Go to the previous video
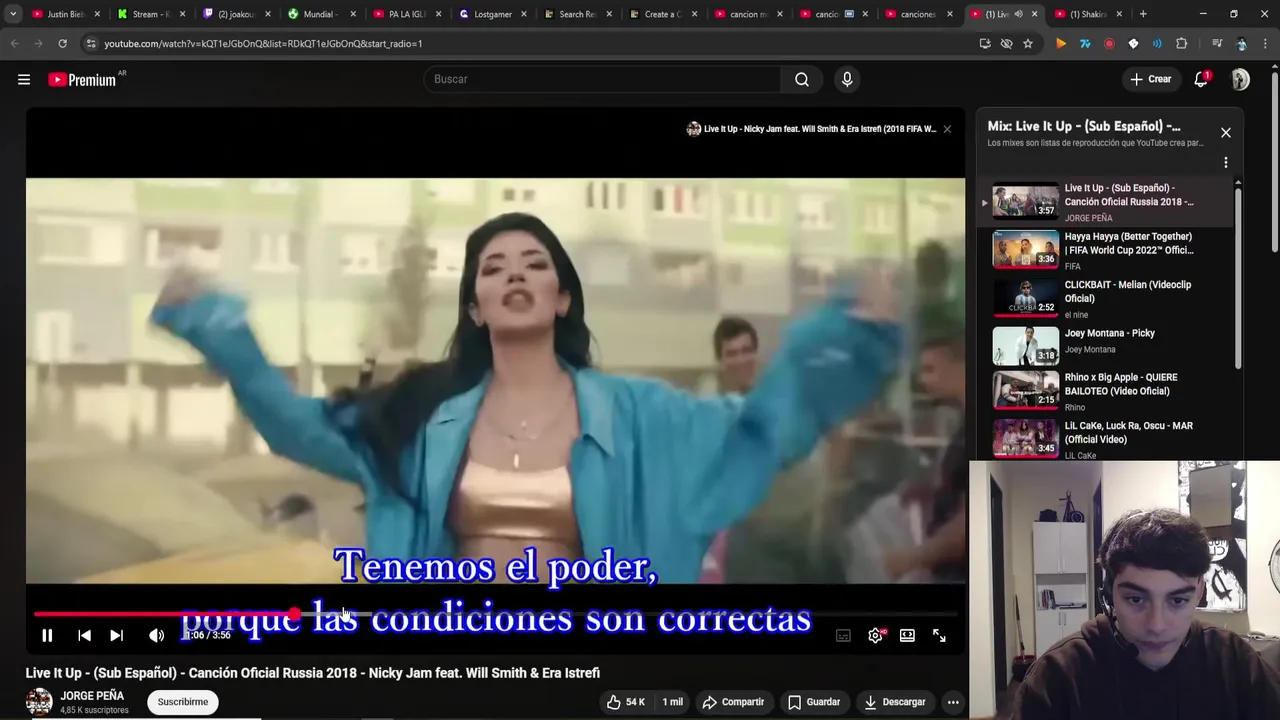Screen dimensions: 1280x720 [84, 635]
